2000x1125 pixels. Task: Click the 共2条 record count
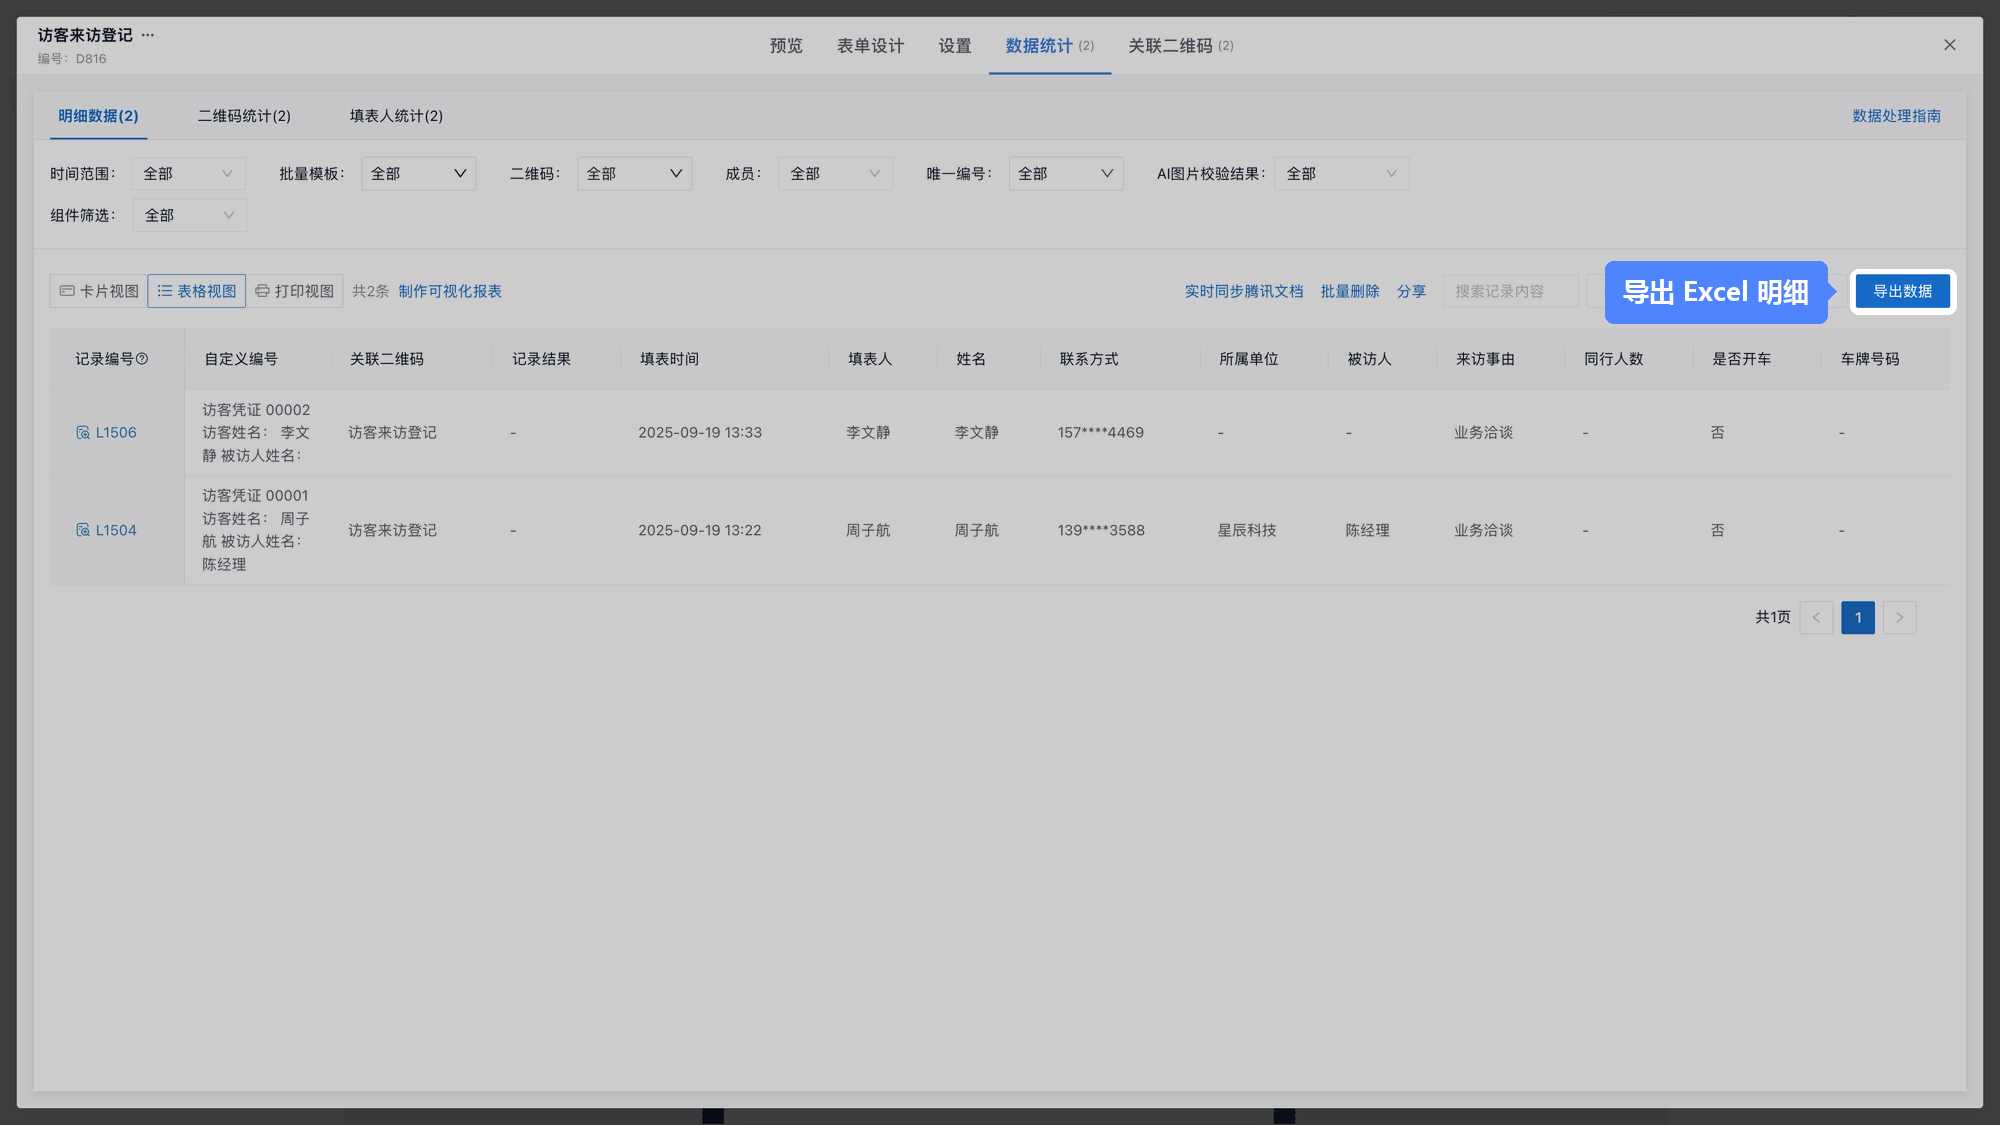(x=370, y=291)
